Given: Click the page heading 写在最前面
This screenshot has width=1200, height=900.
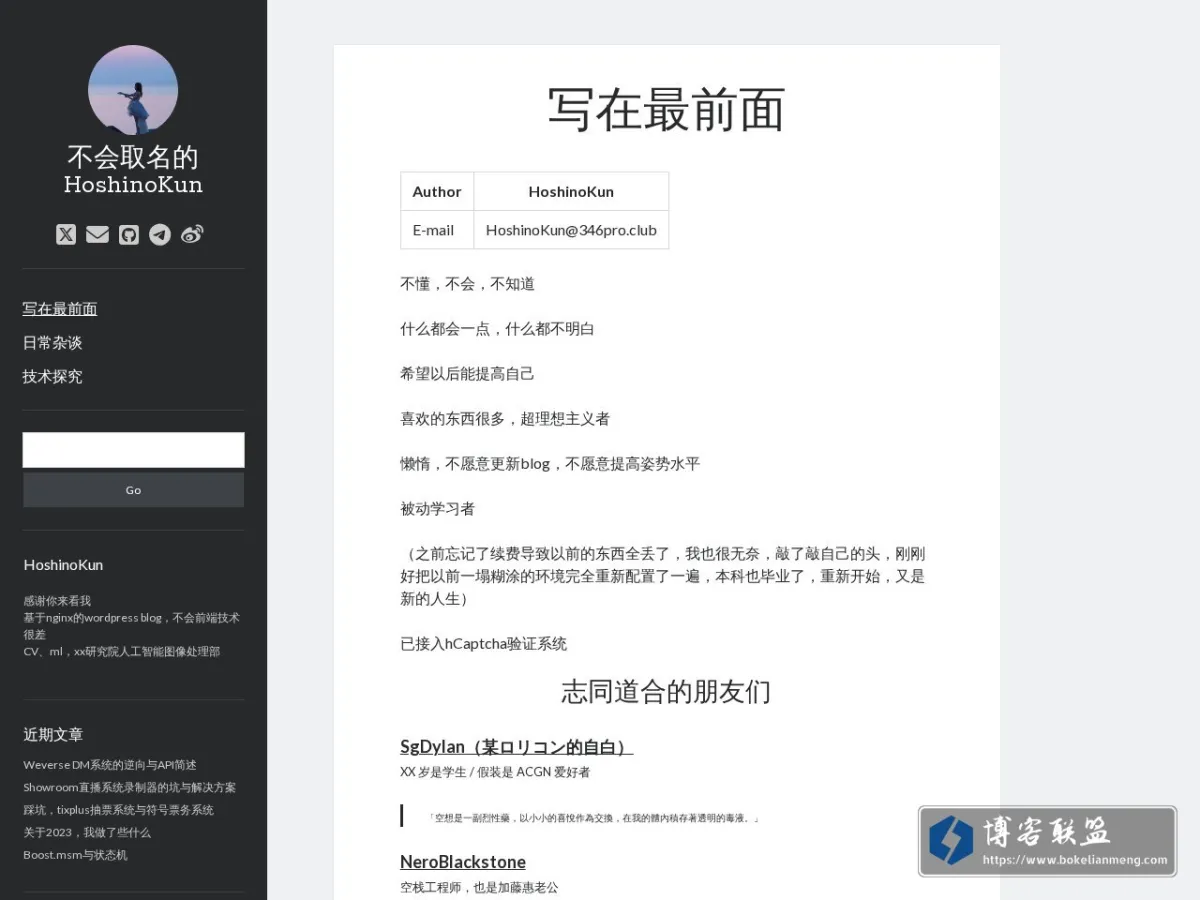Looking at the screenshot, I should pyautogui.click(x=666, y=109).
